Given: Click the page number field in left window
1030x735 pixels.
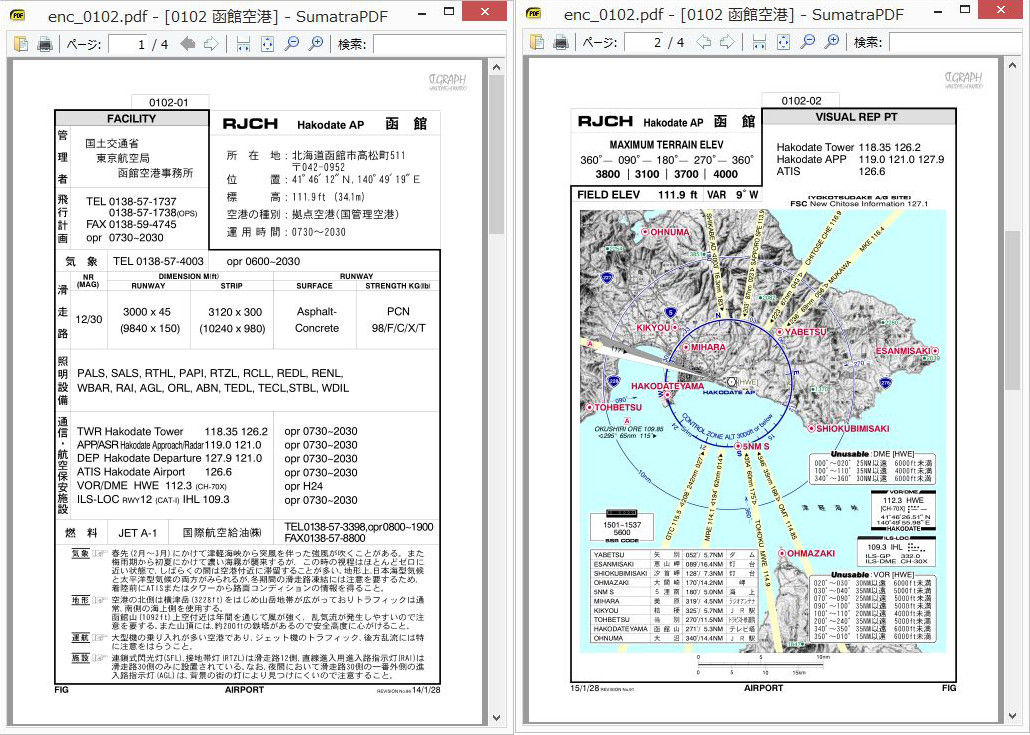Looking at the screenshot, I should (127, 44).
